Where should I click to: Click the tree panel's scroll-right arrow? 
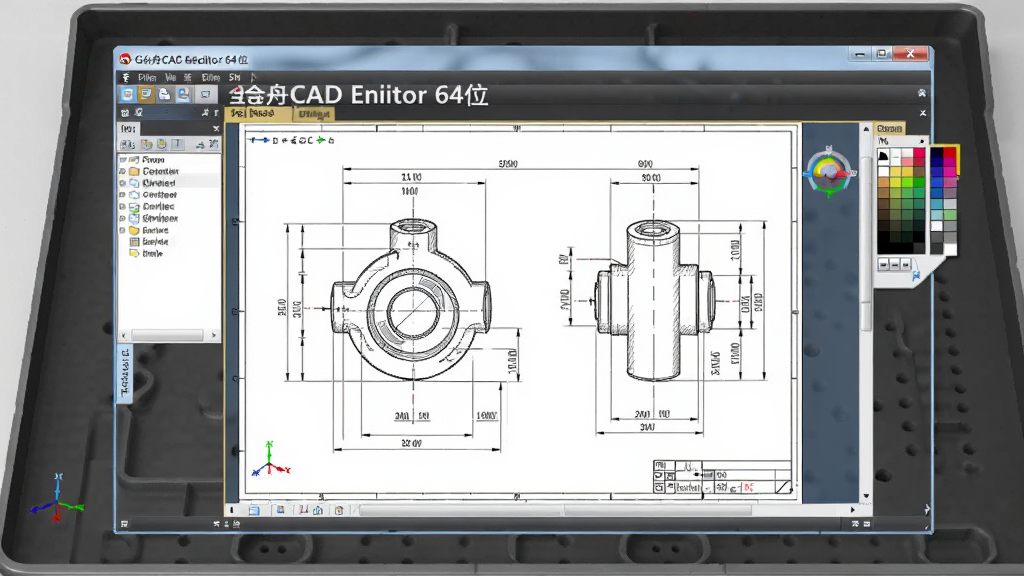(x=214, y=335)
